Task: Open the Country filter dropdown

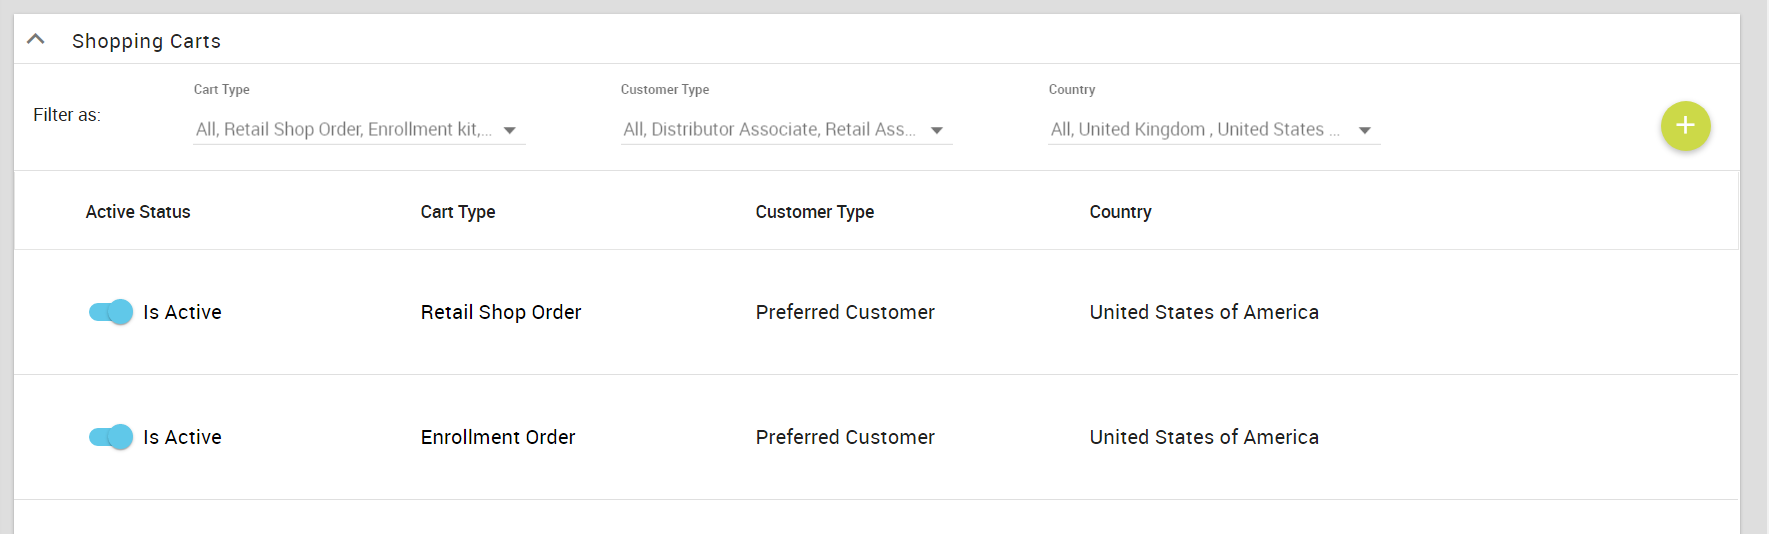Action: click(x=1214, y=130)
